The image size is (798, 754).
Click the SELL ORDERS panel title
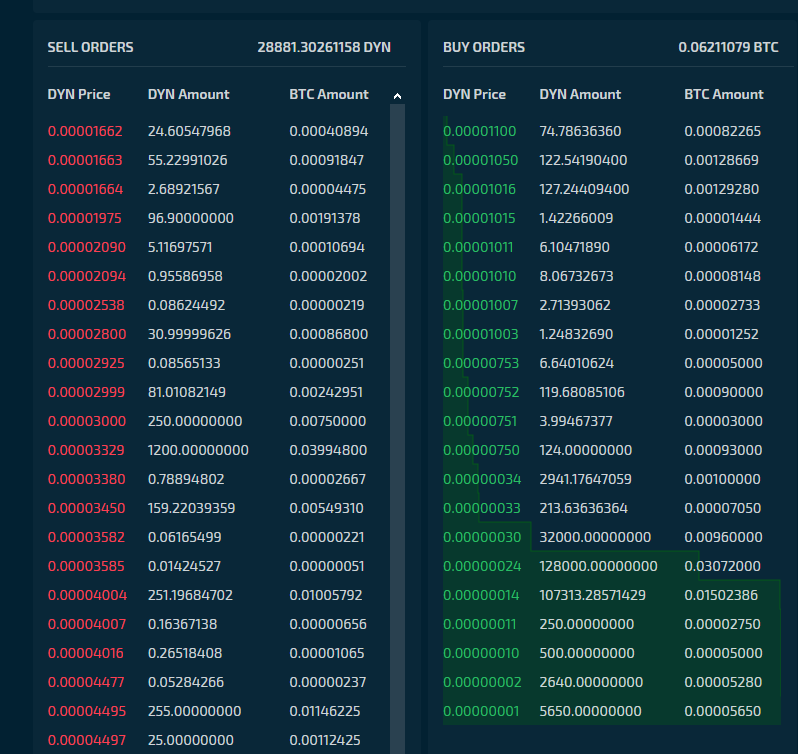(91, 47)
